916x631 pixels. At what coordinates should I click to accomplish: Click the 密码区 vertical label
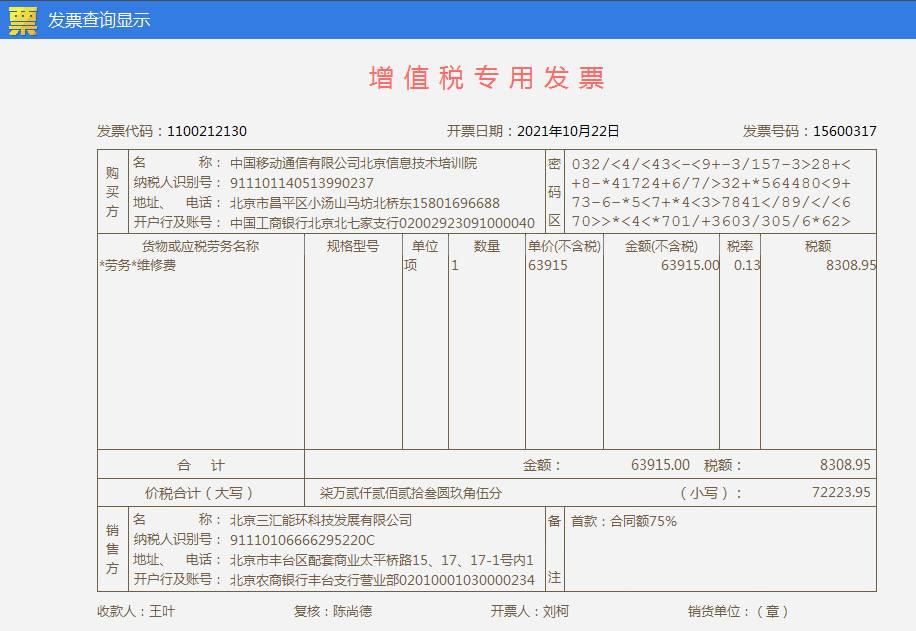554,192
